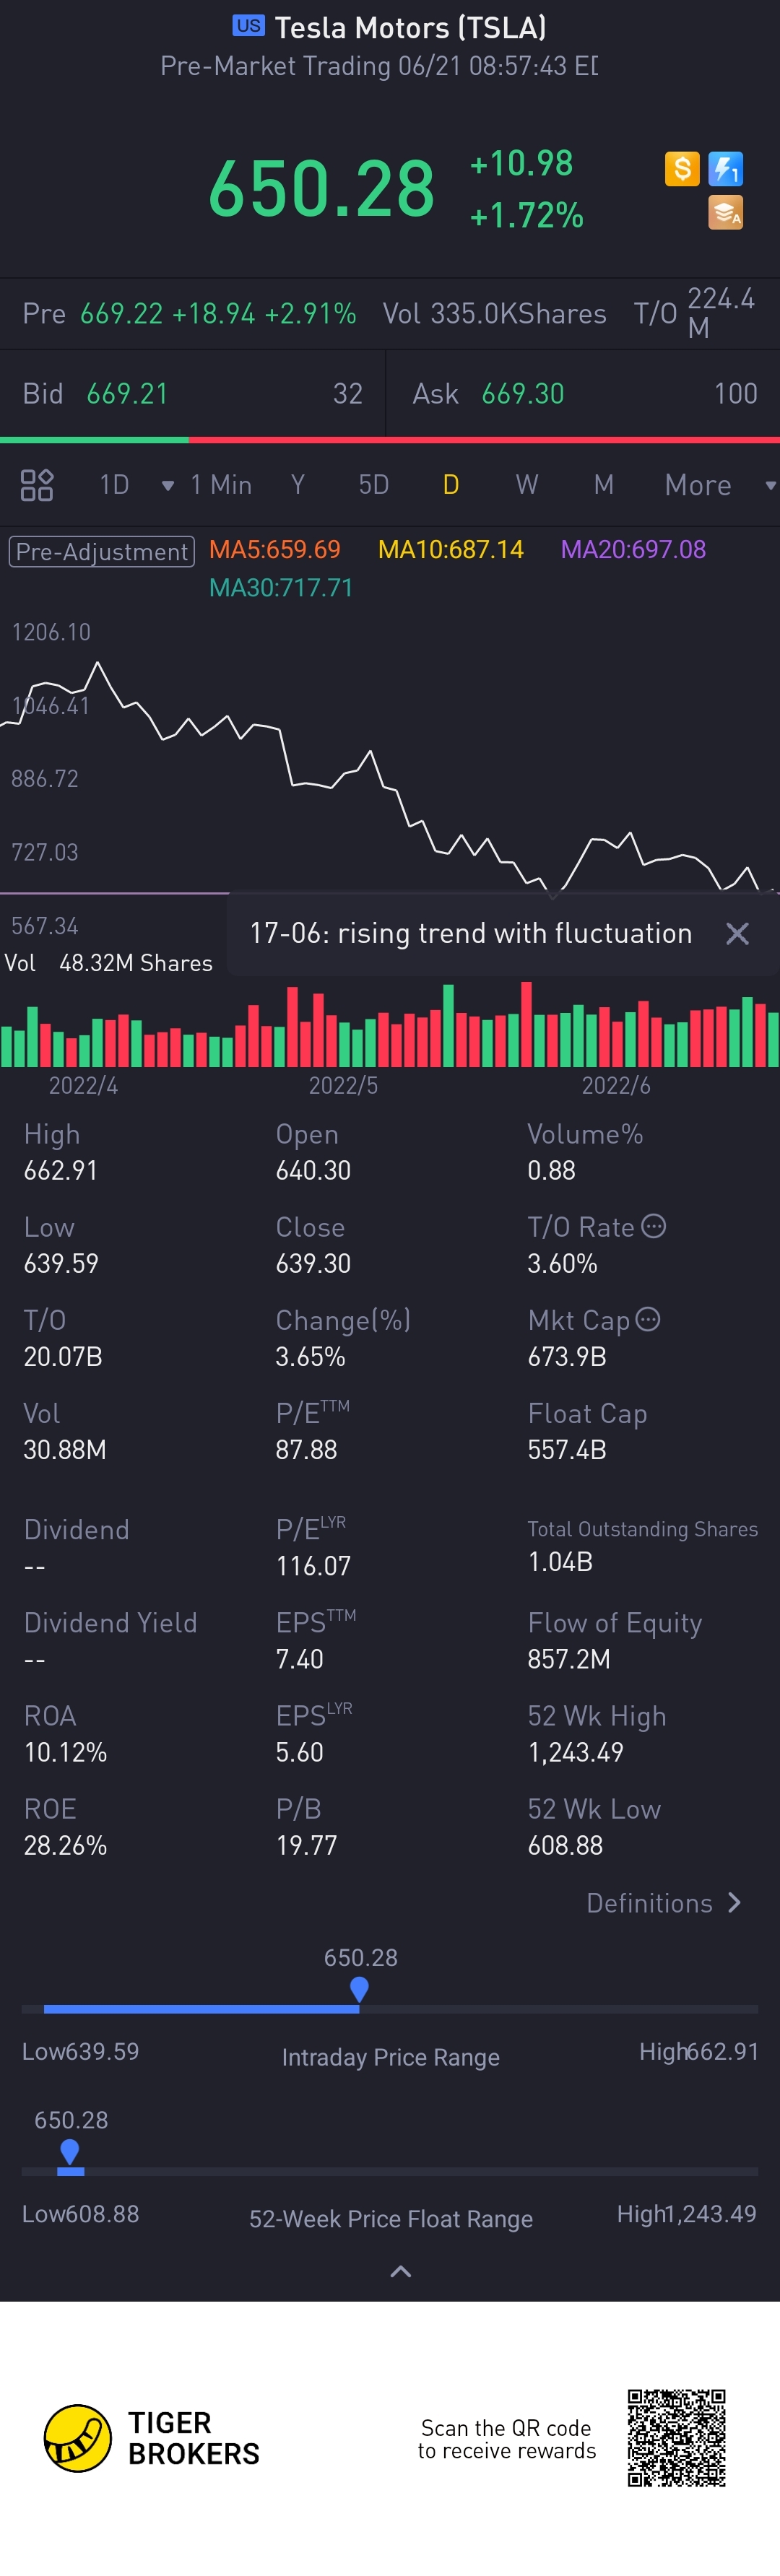Select the W weekly chart tab
The image size is (780, 2576).
pos(527,485)
